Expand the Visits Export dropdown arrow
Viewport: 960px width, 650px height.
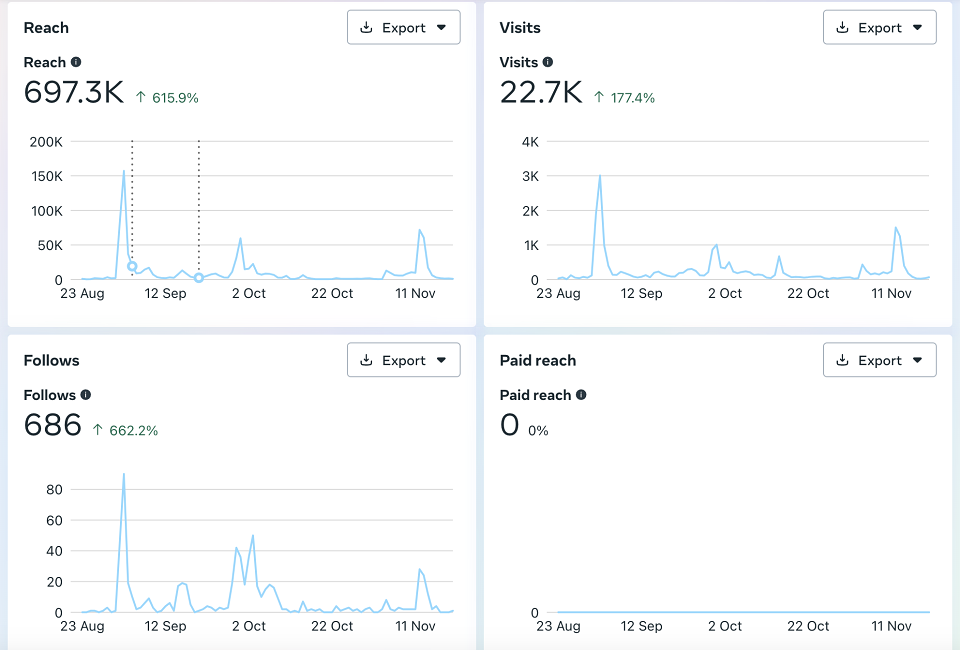(x=917, y=28)
